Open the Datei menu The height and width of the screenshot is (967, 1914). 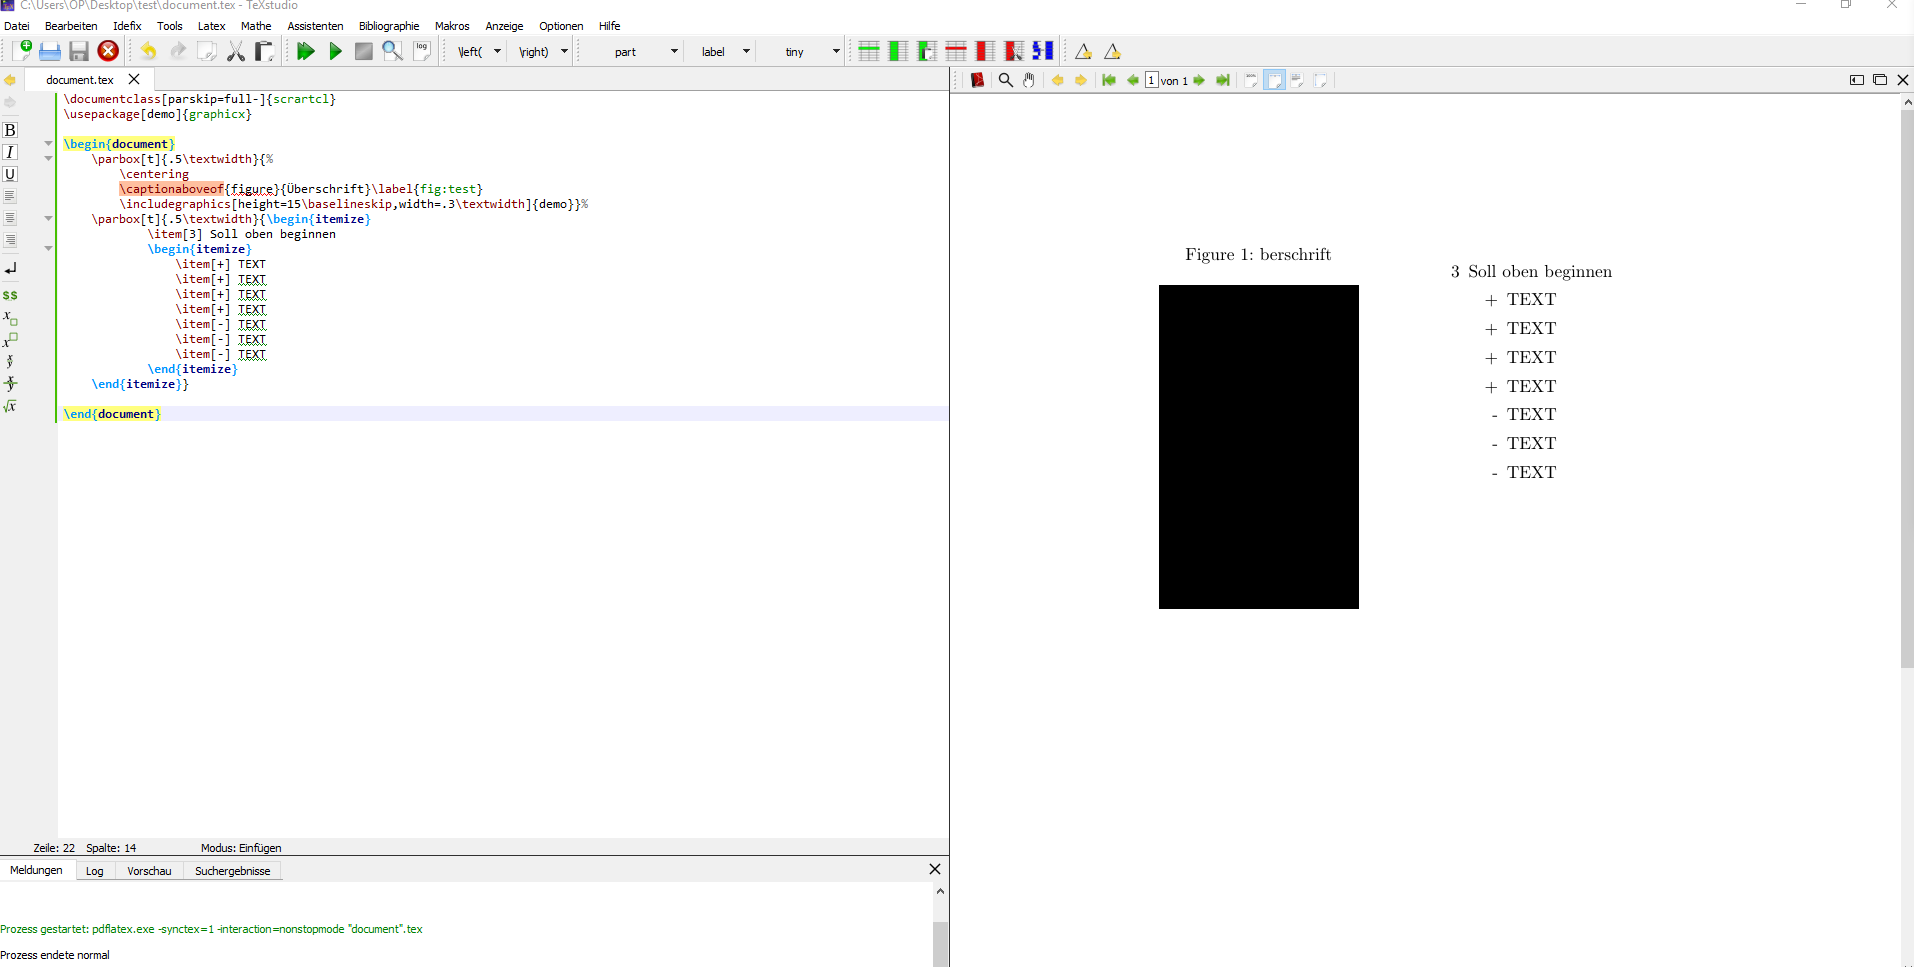click(17, 26)
